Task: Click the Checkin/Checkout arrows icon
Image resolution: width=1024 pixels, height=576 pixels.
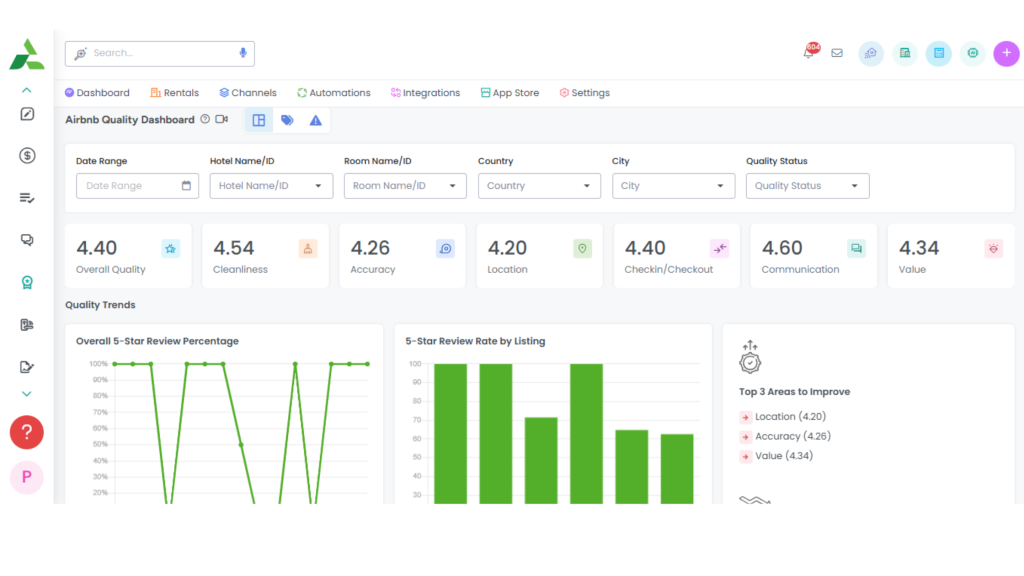Action: tap(720, 249)
